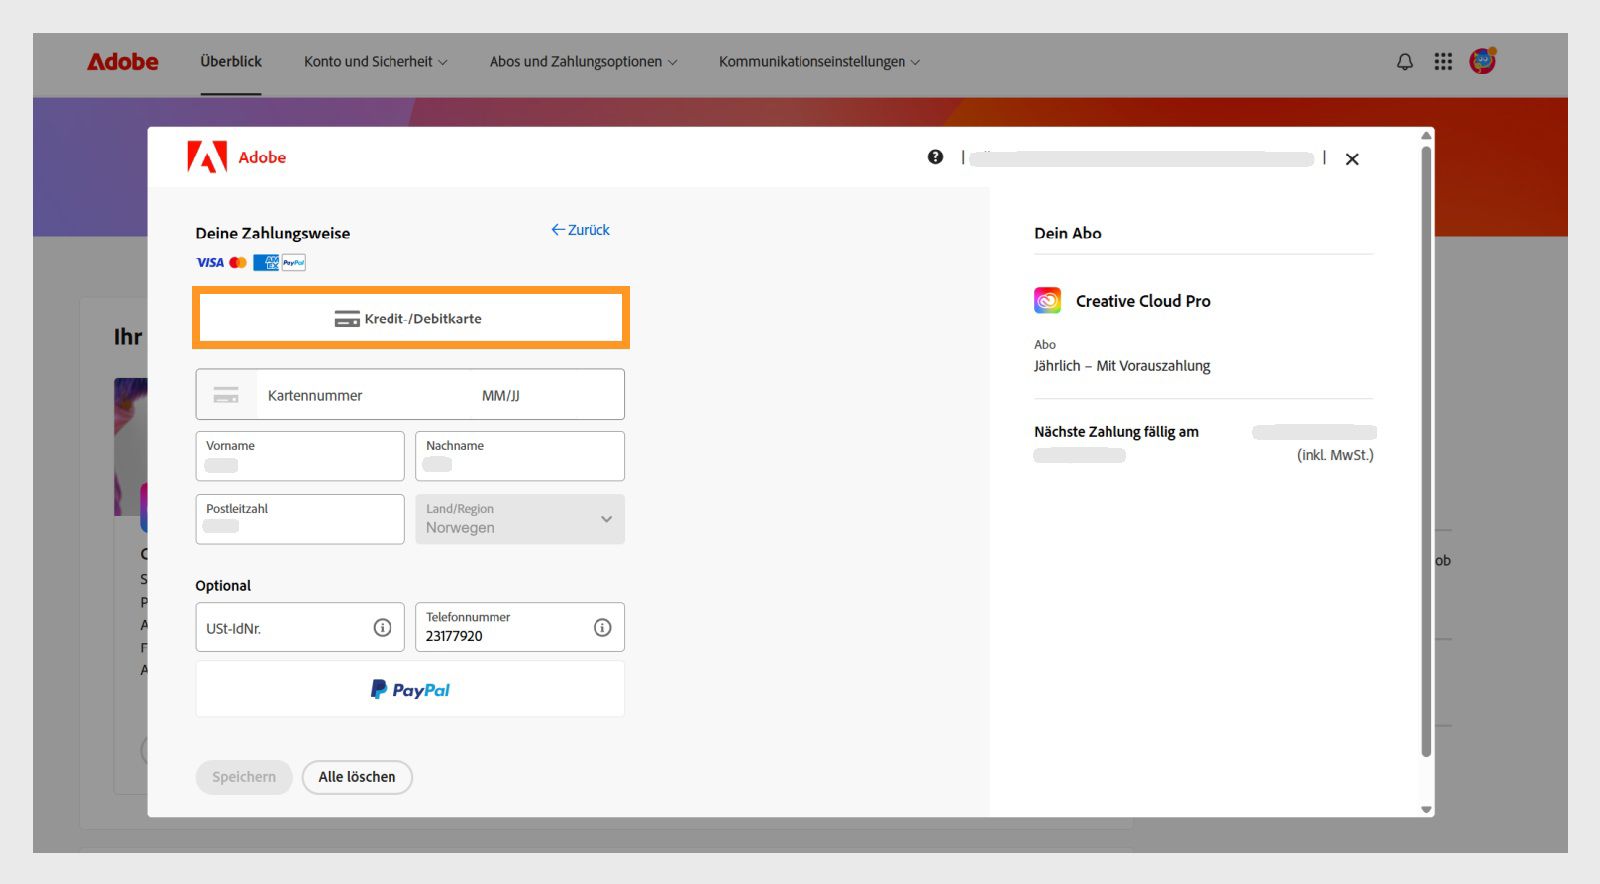Click the Creative Cloud Pro icon
Screen dimensions: 1600x884
(x=1047, y=300)
